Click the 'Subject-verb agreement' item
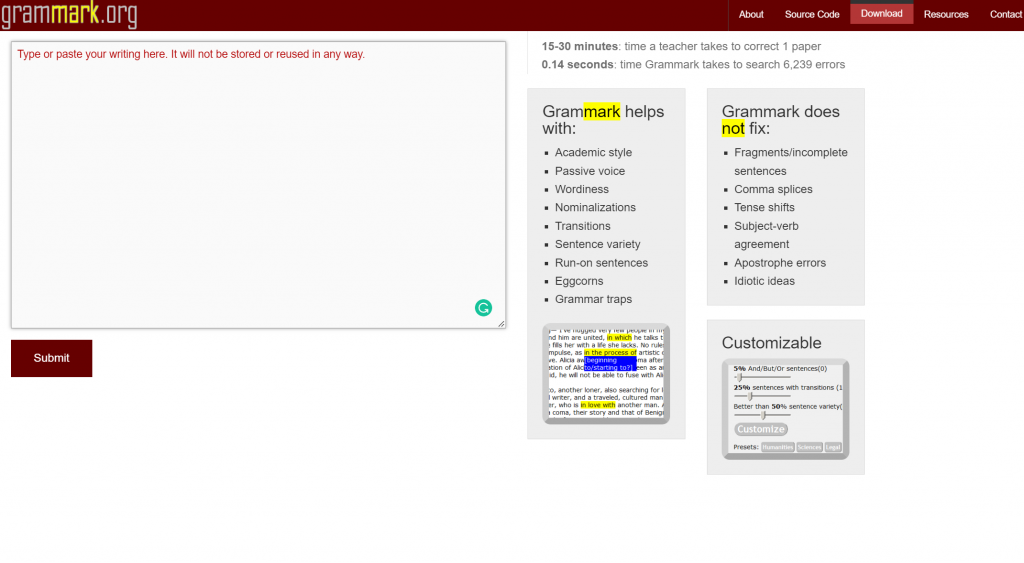The image size is (1024, 563). click(766, 235)
